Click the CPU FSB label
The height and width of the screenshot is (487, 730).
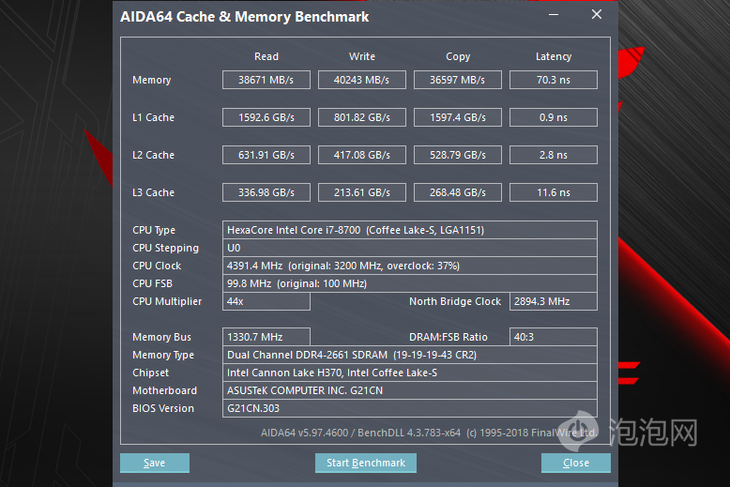(x=152, y=284)
